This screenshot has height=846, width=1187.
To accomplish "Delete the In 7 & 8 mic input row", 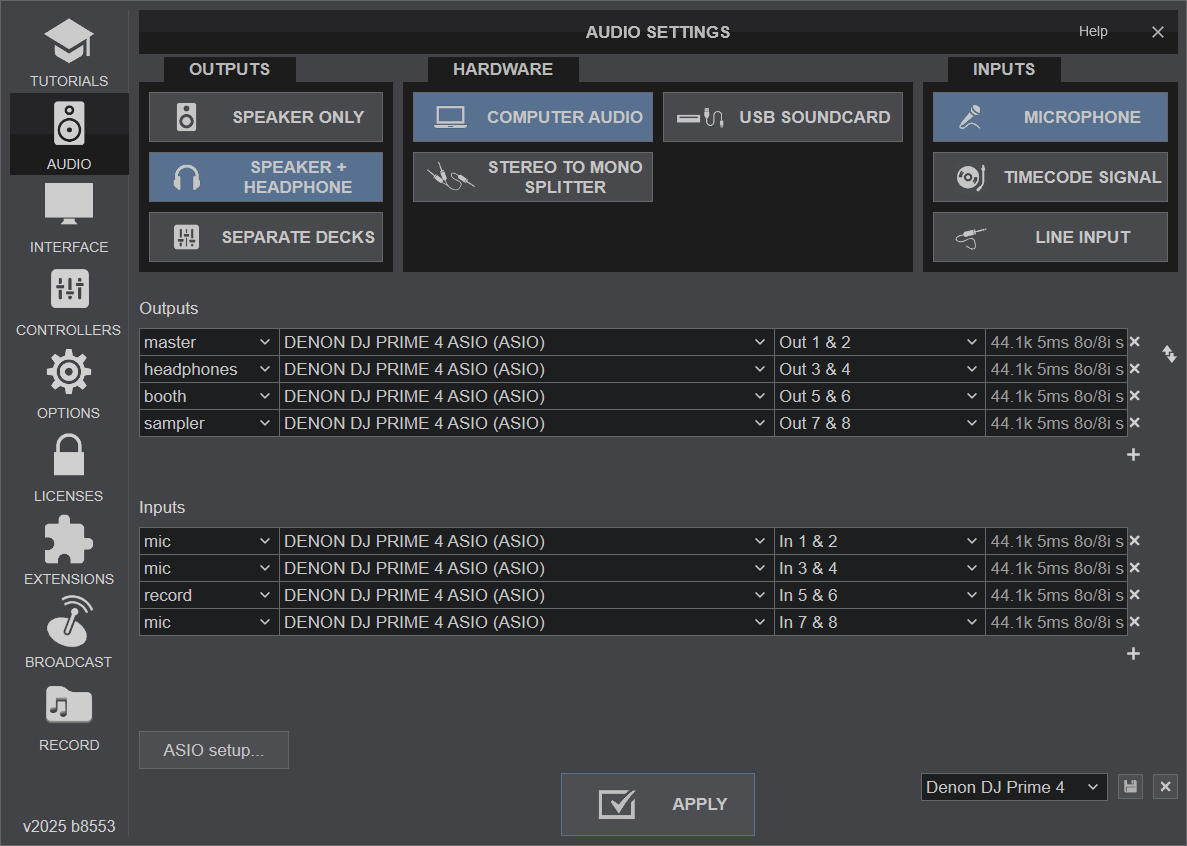I will click(1135, 622).
